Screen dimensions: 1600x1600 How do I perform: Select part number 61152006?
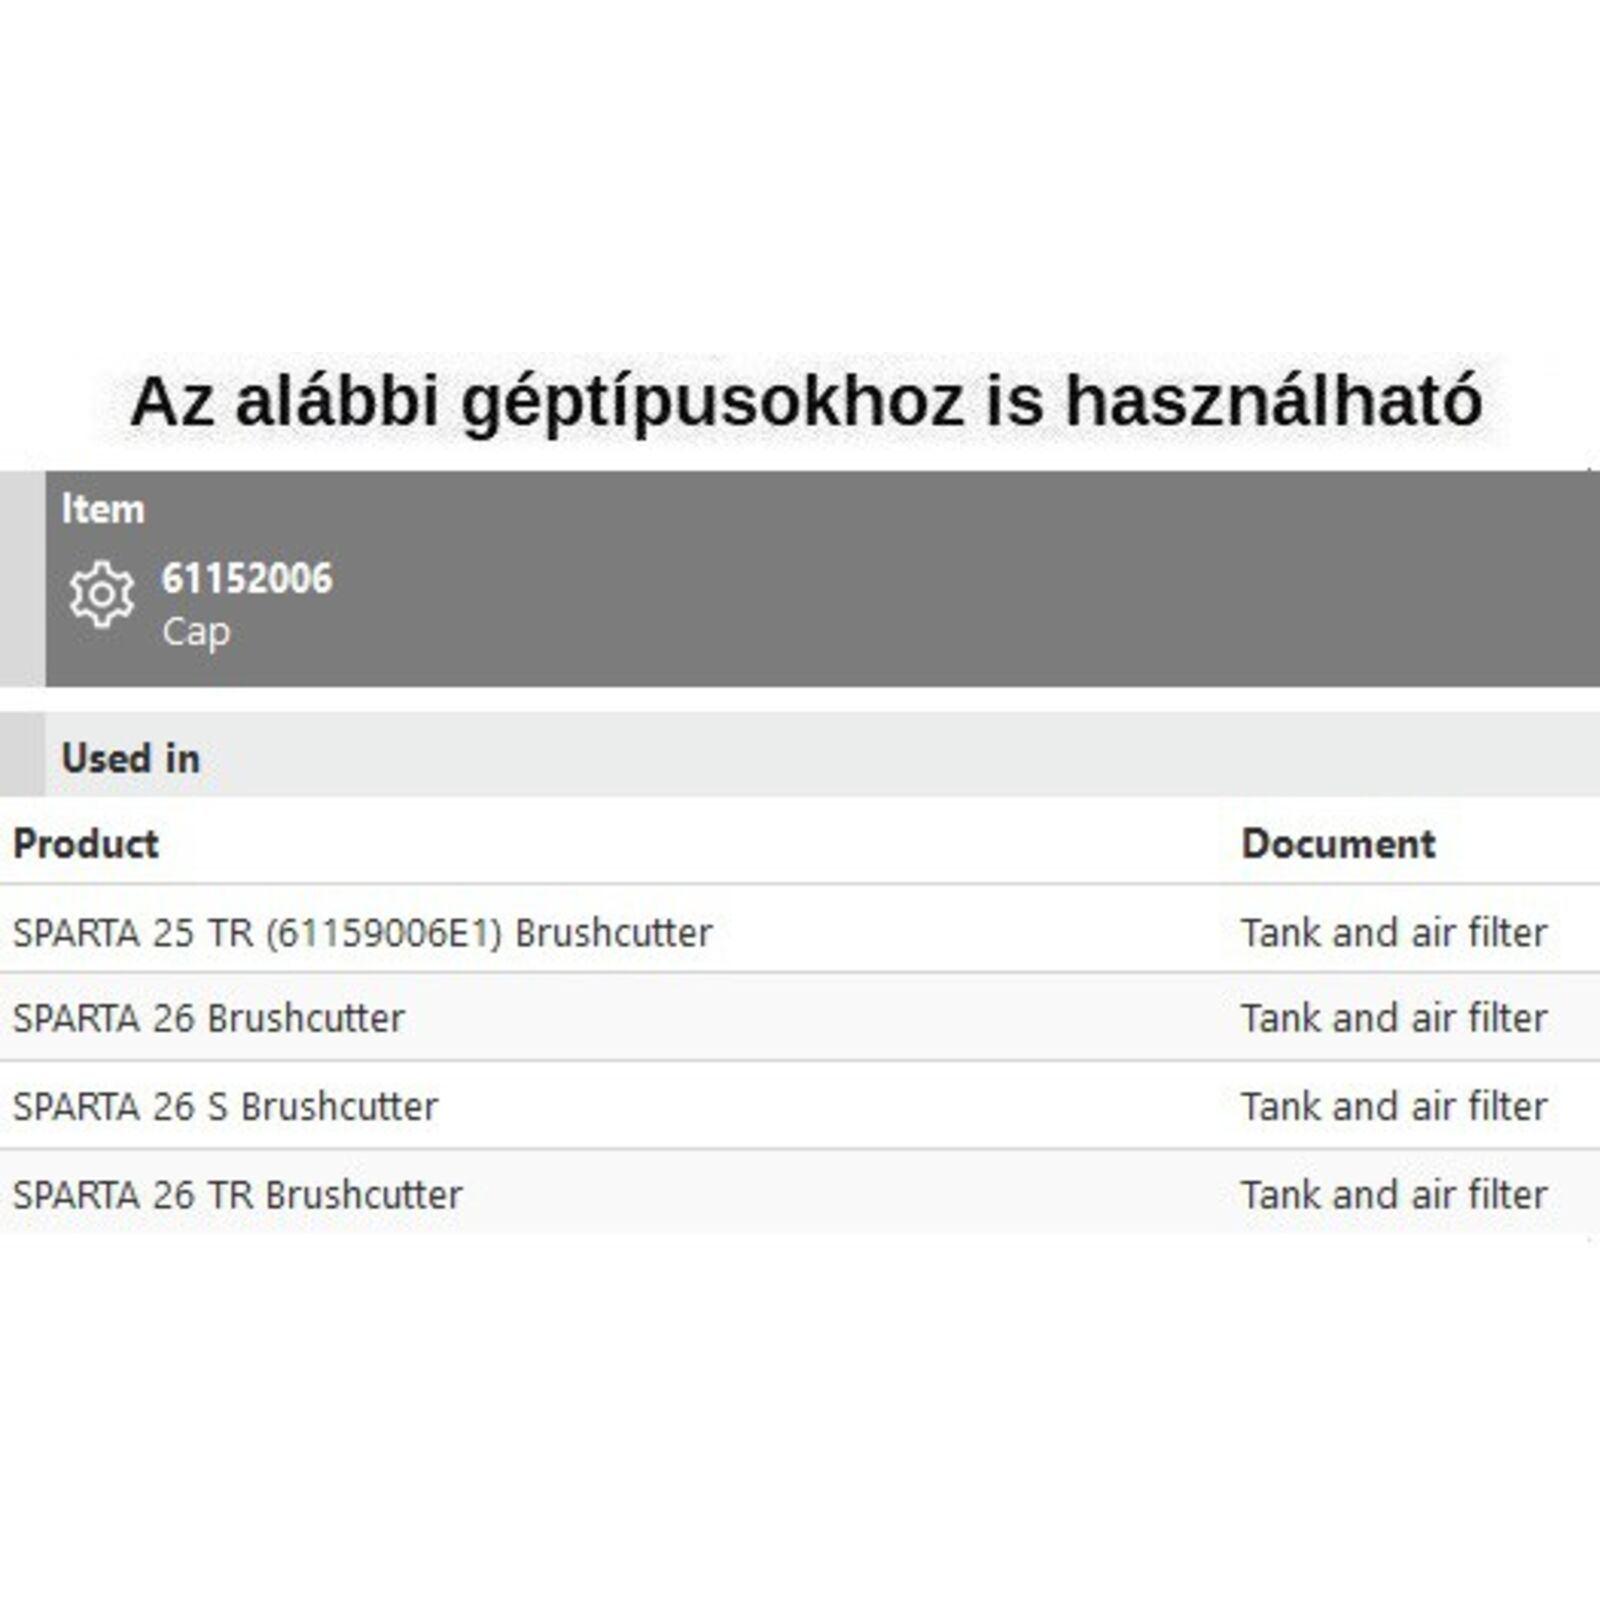pyautogui.click(x=247, y=579)
